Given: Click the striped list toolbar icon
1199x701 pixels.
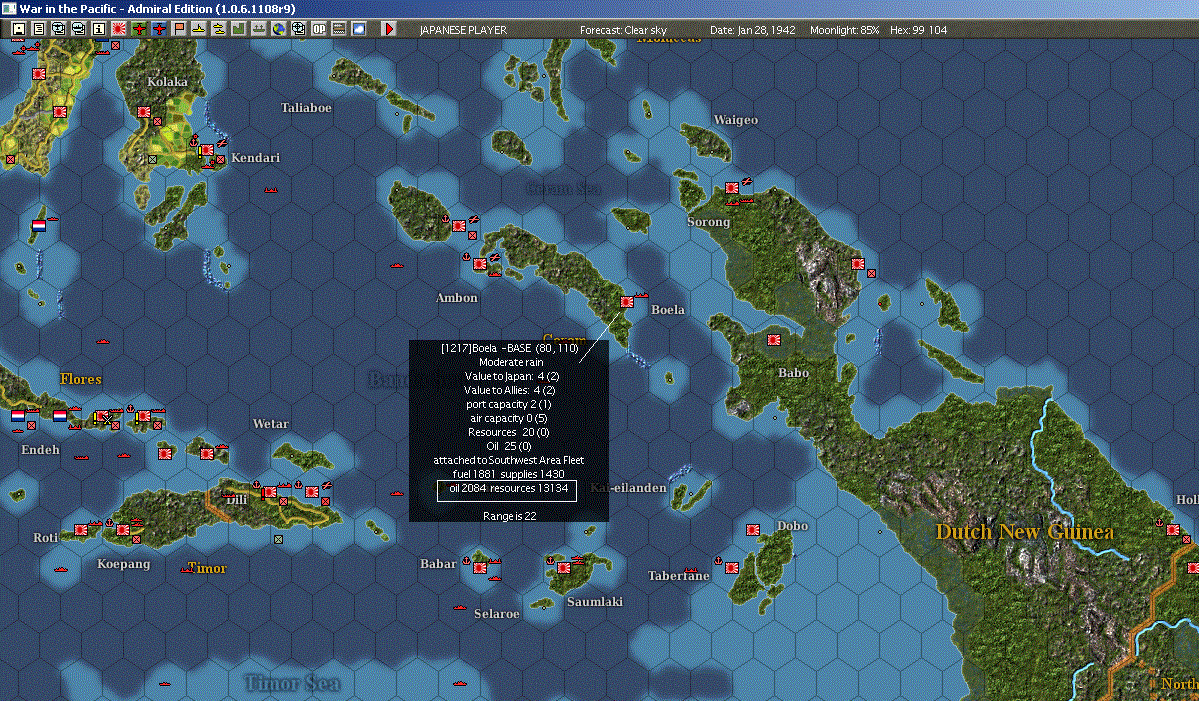Looking at the screenshot, I should point(339,29).
